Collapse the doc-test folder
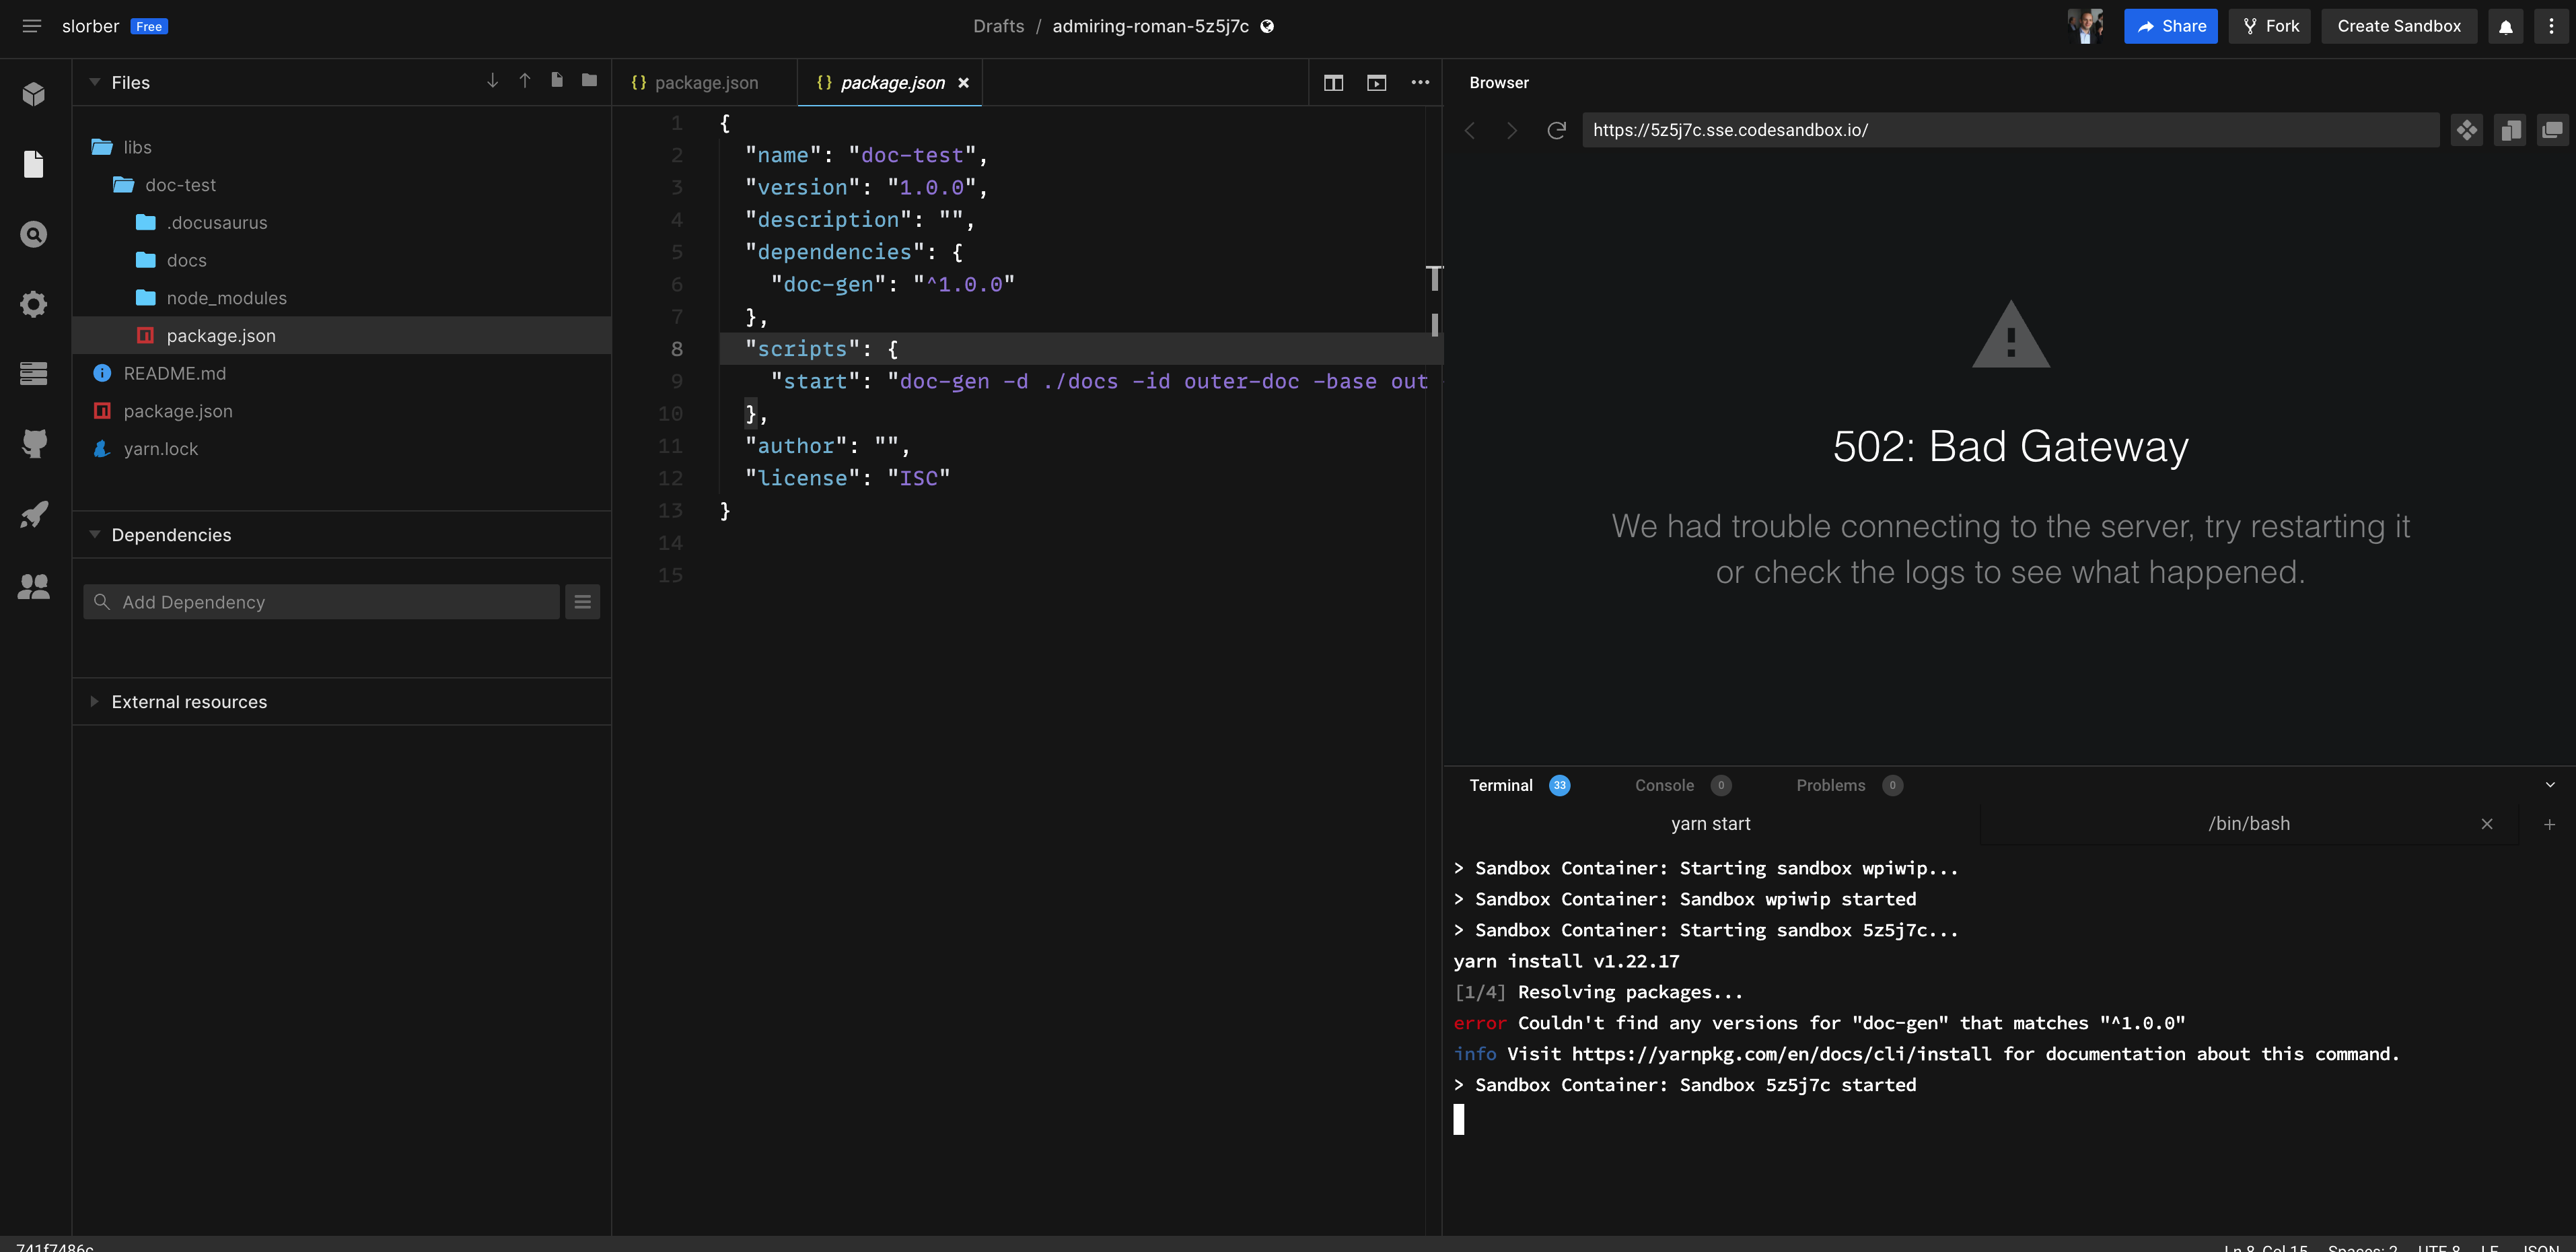2576x1252 pixels. [342, 185]
